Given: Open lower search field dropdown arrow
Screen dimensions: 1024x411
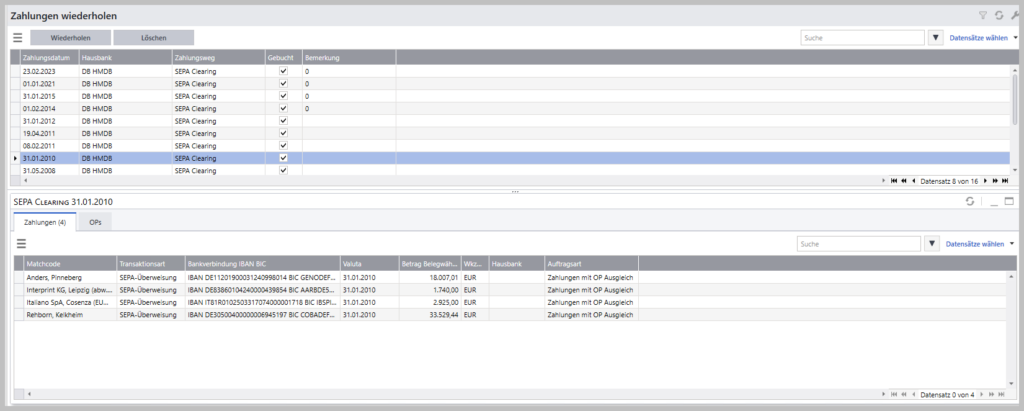Looking at the screenshot, I should point(932,244).
